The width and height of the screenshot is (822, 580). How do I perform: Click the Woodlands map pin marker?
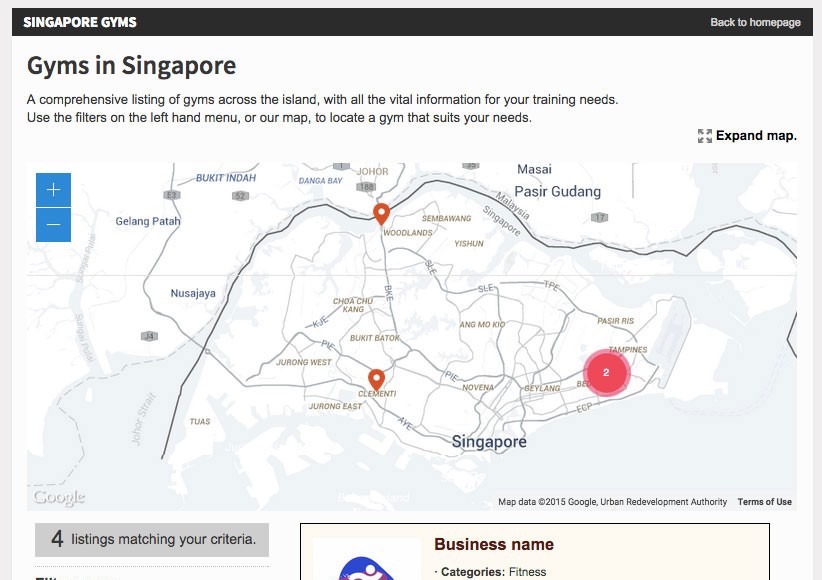[382, 214]
